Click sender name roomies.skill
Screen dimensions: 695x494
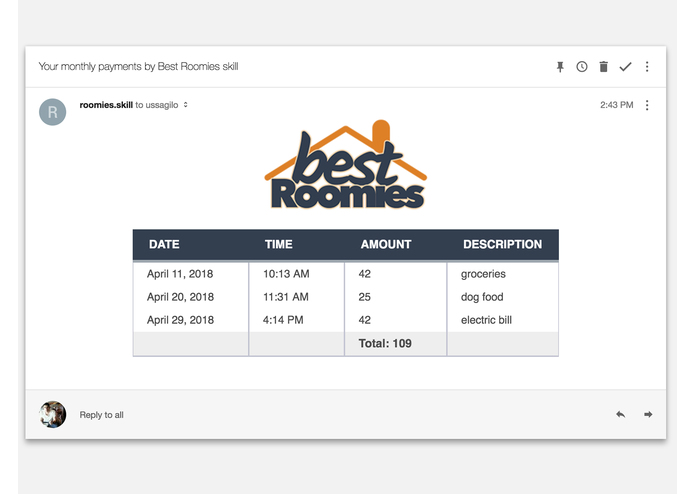click(x=106, y=105)
